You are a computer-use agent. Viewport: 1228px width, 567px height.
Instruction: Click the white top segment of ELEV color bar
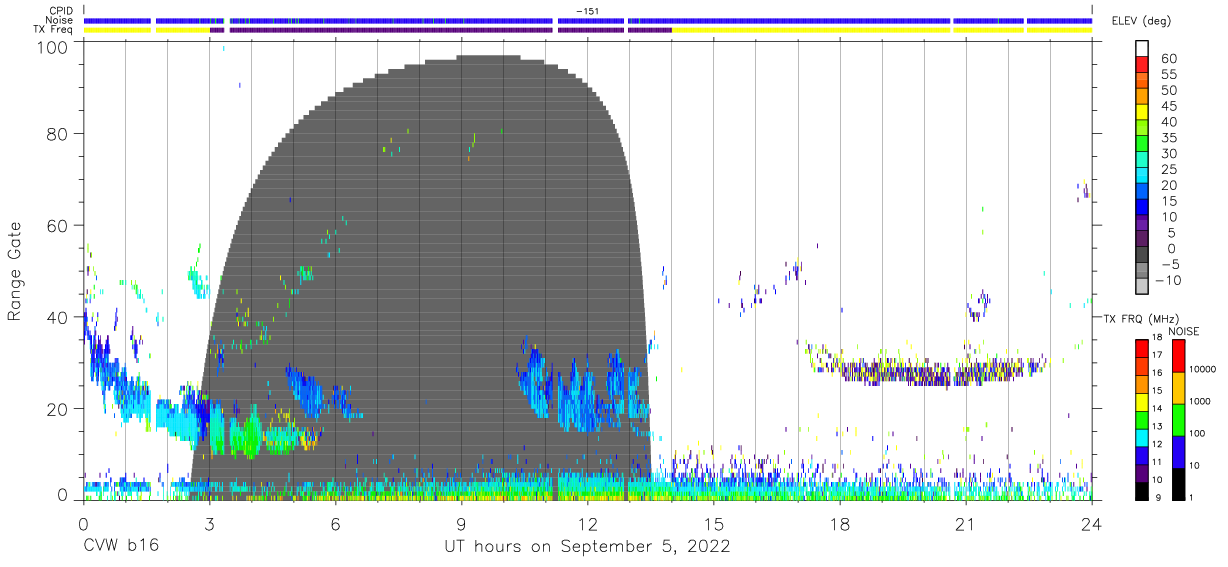[x=1142, y=49]
